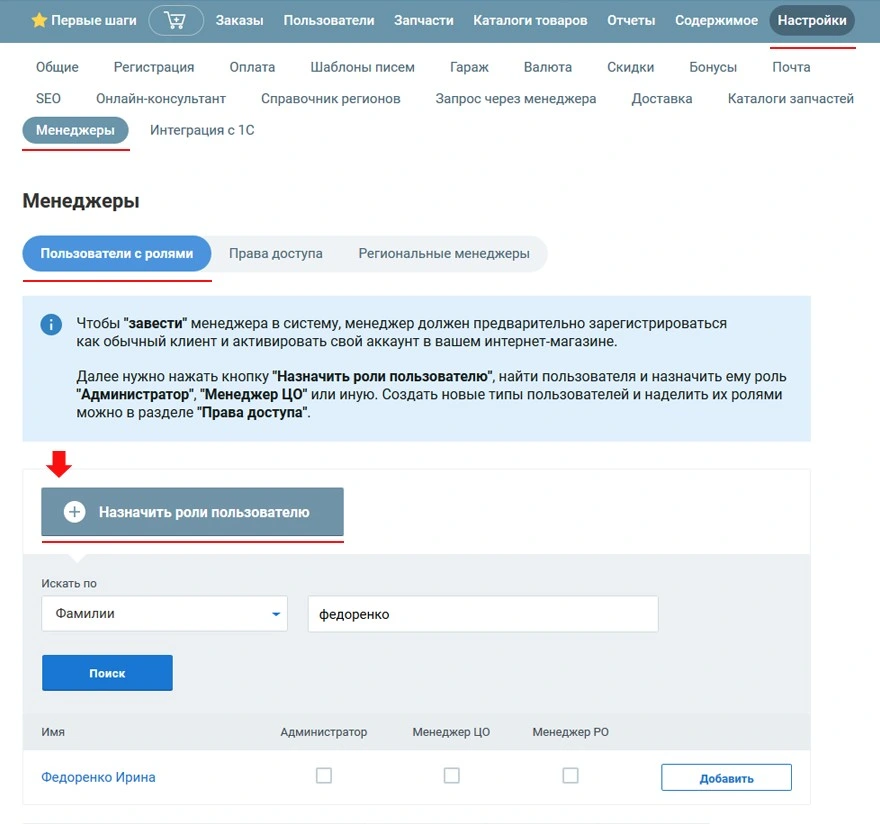Tick the Администратор checkbox for Федоренко Ирина

(x=324, y=776)
